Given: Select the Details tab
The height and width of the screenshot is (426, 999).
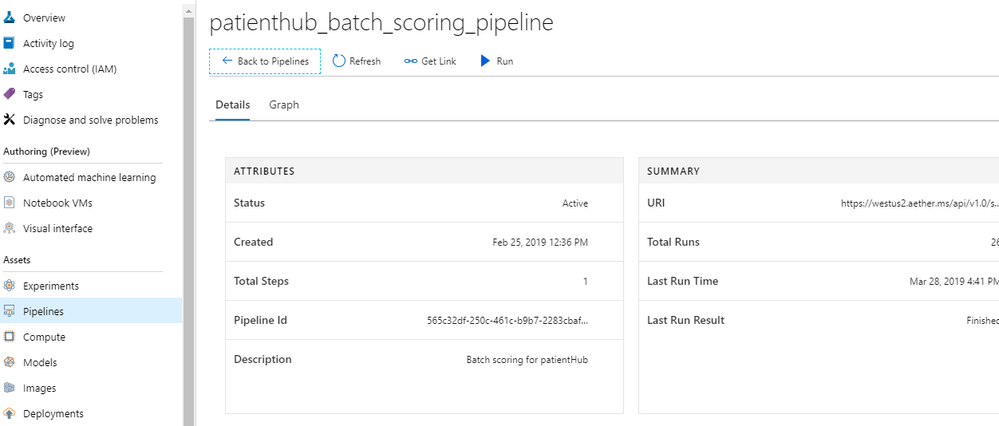Looking at the screenshot, I should pos(233,105).
